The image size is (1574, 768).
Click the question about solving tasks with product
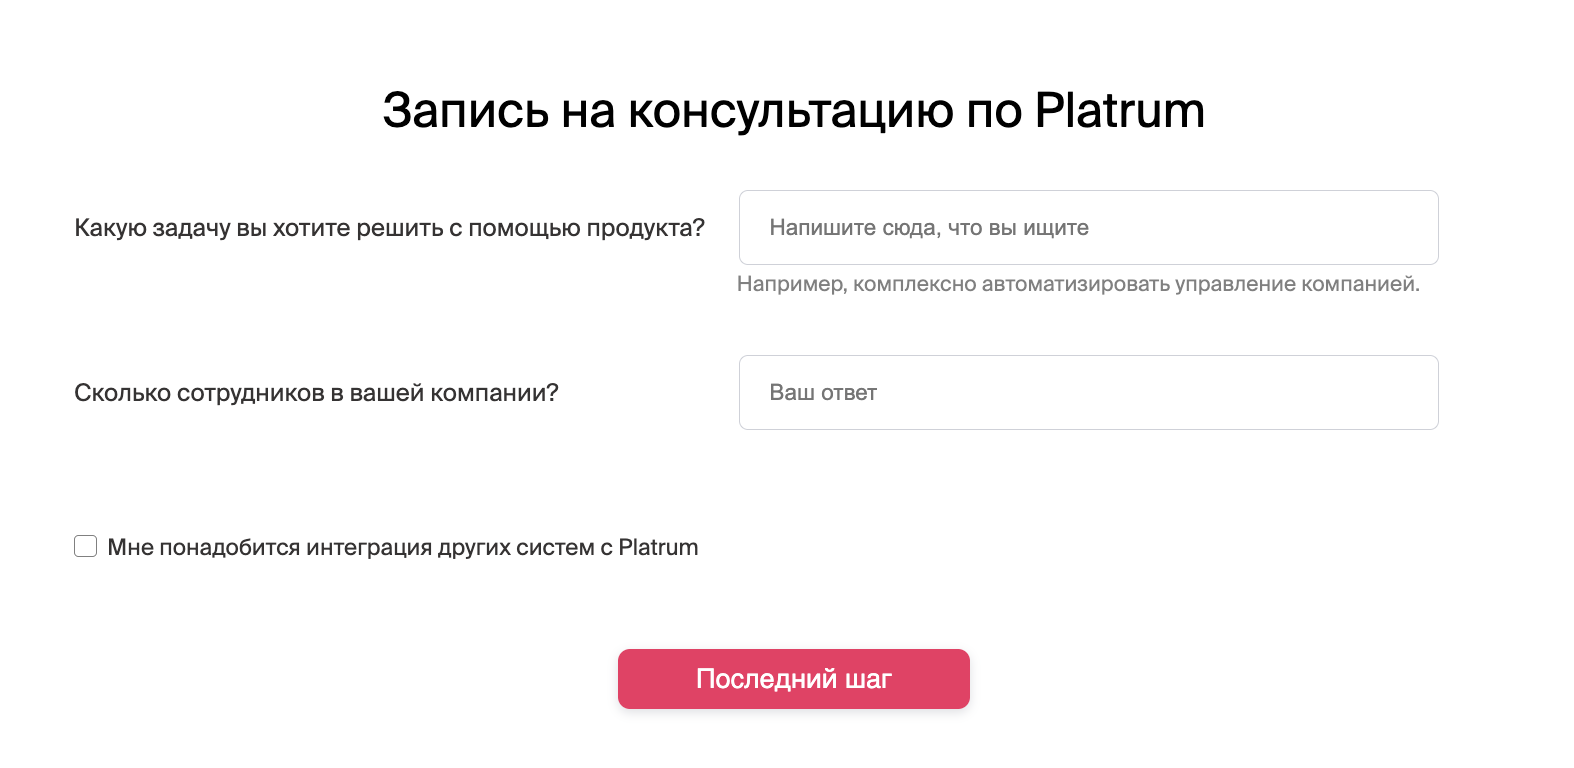pyautogui.click(x=390, y=227)
